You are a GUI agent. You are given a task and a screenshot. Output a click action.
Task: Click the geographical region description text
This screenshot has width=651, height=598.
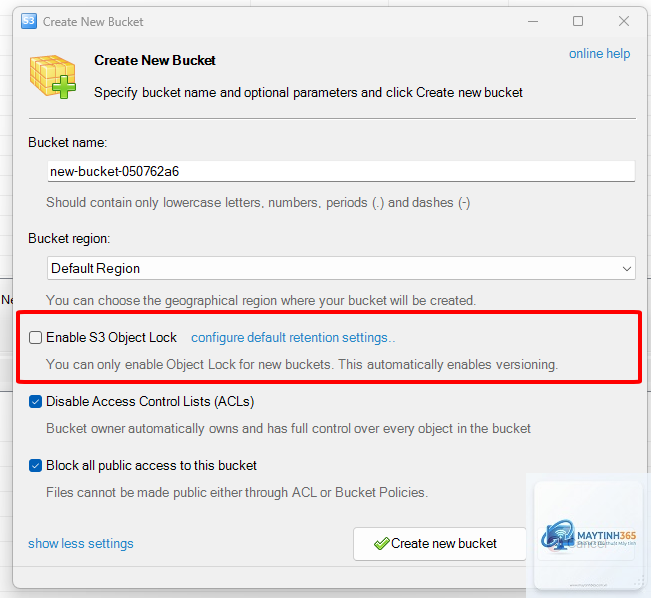[261, 300]
